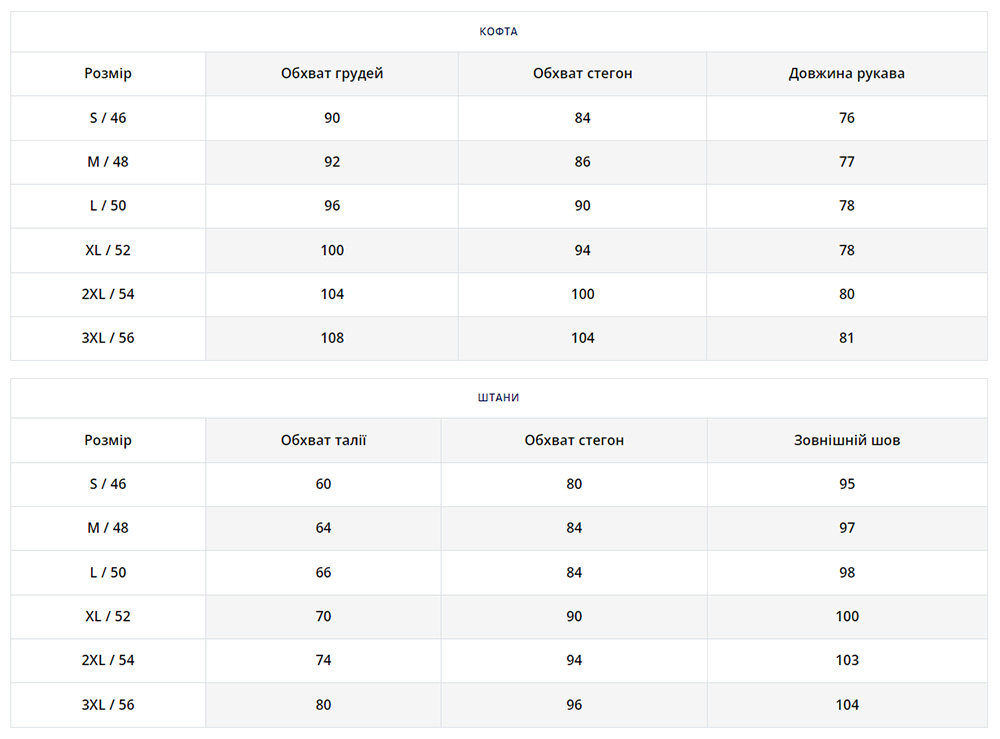The image size is (1000, 739).
Task: Select L / 50 size in КОФТА table
Action: (x=108, y=206)
